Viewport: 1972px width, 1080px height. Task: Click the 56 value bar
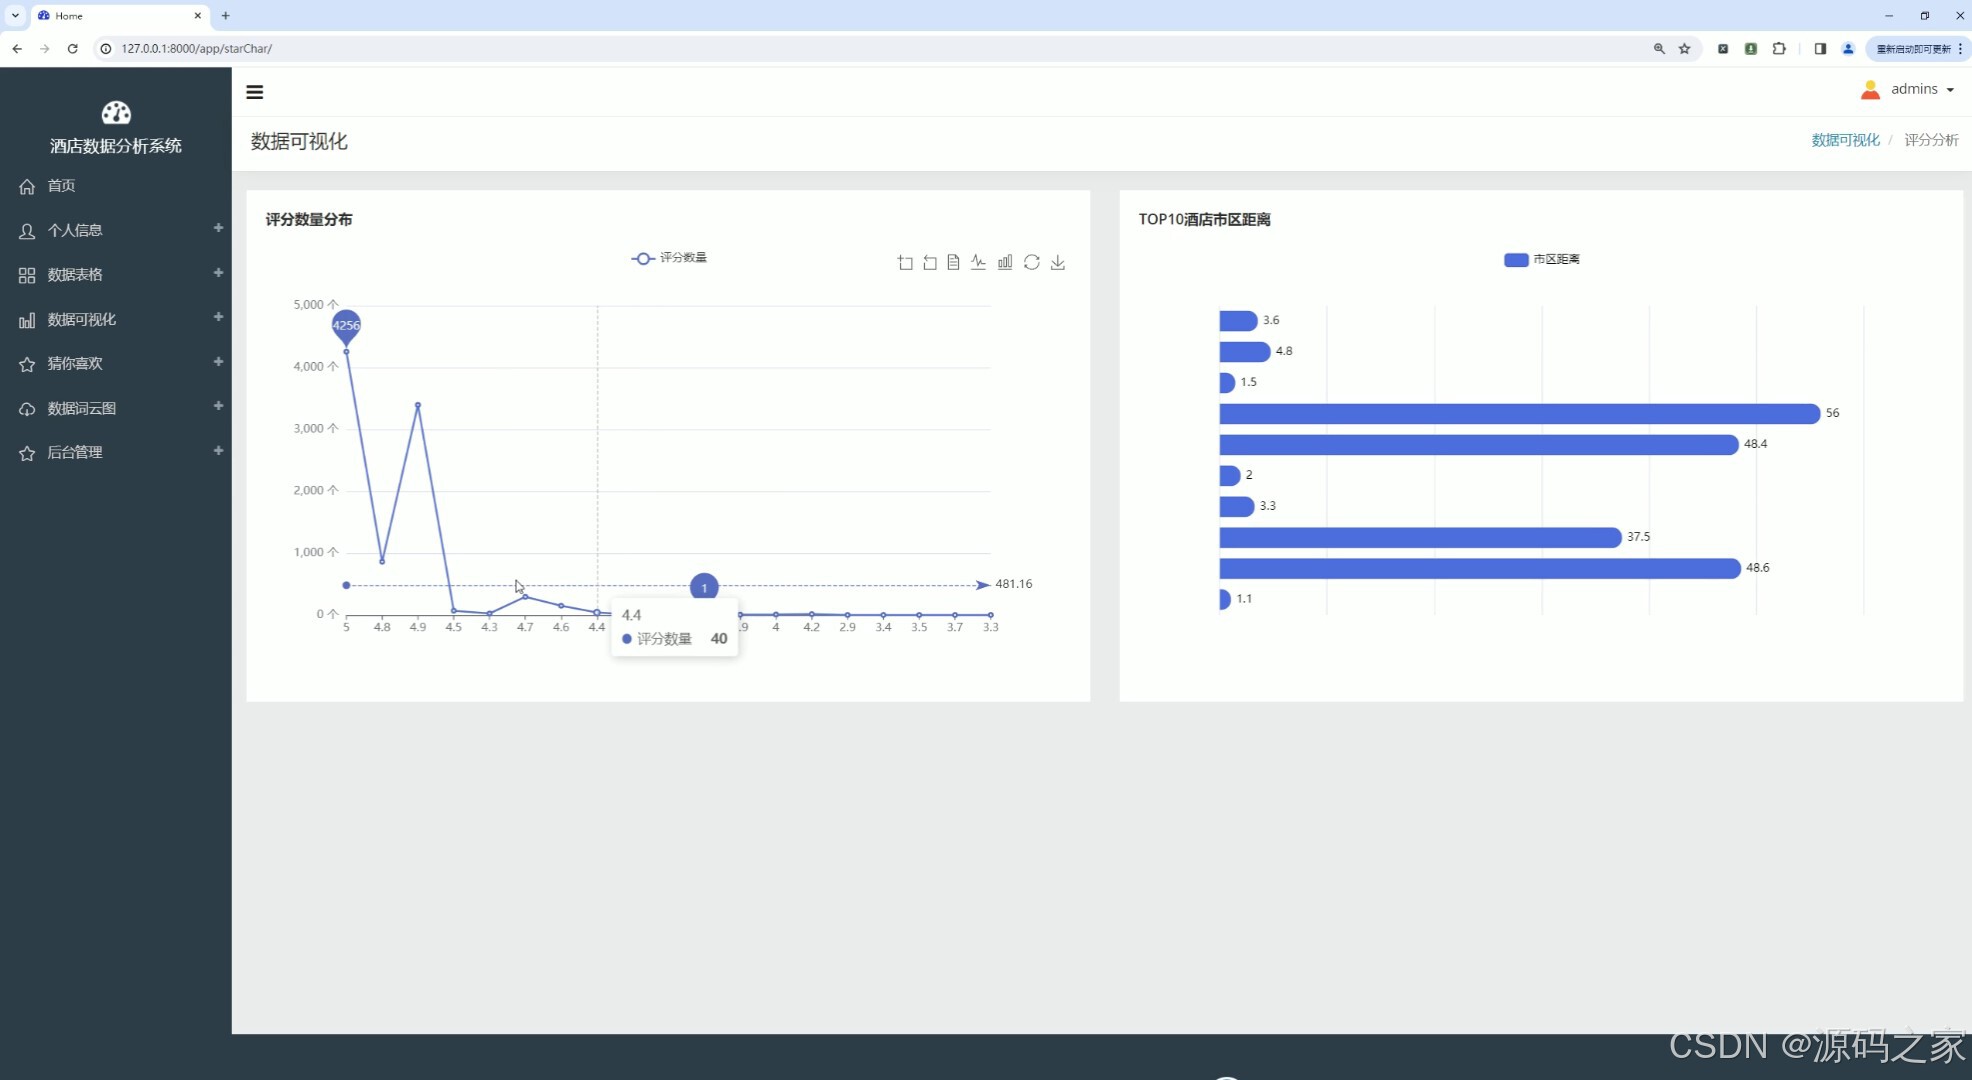1518,413
